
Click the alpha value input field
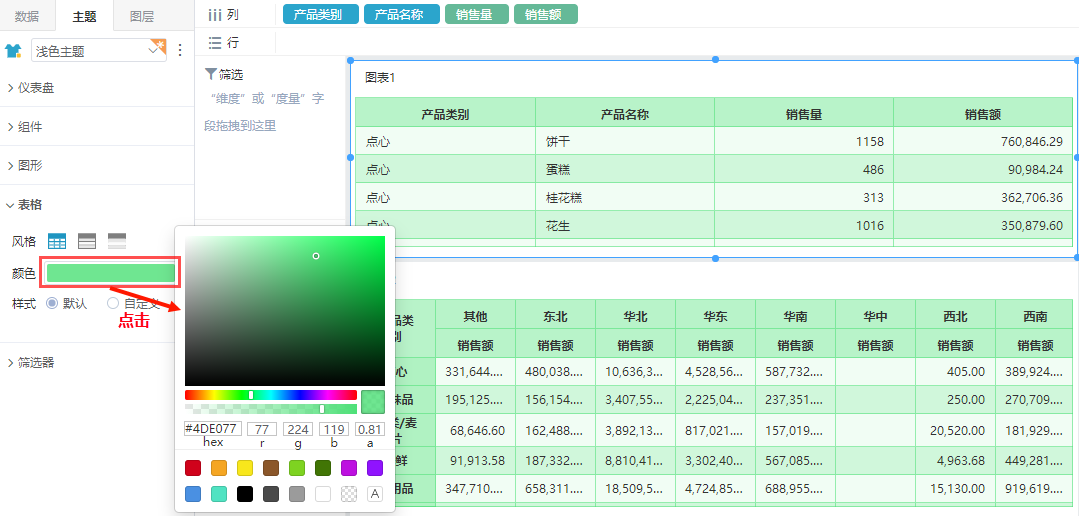pyautogui.click(x=370, y=429)
